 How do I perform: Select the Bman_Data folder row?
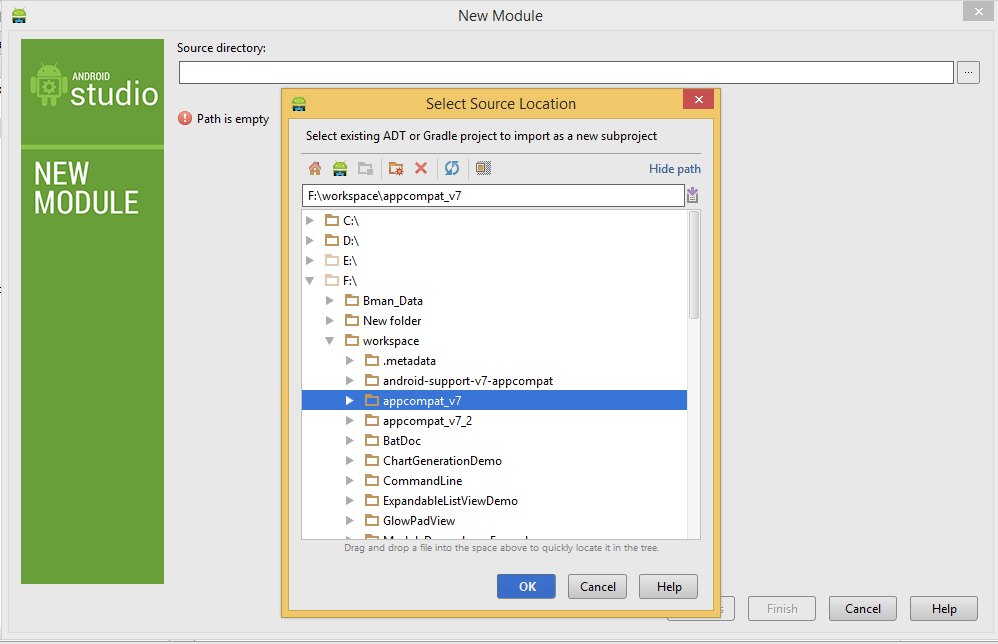[494, 300]
